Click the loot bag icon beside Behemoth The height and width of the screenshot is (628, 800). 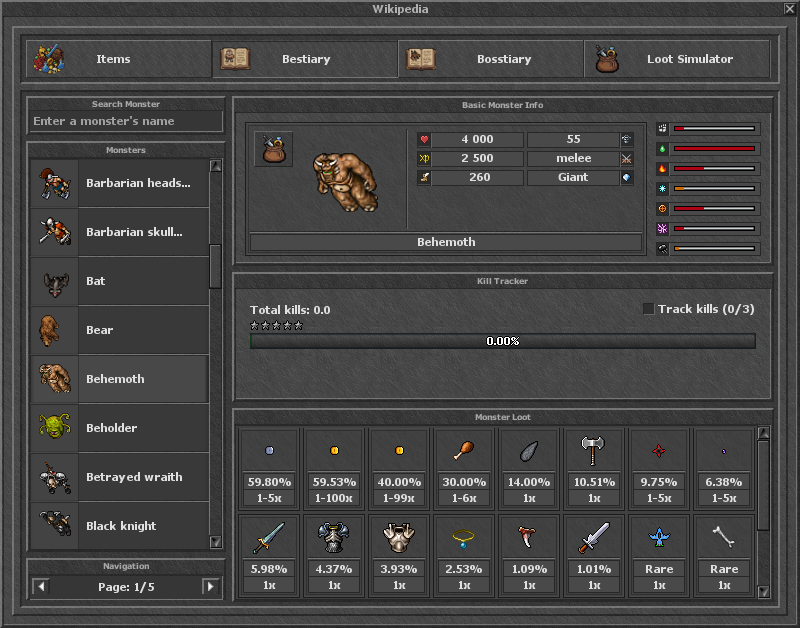point(273,149)
